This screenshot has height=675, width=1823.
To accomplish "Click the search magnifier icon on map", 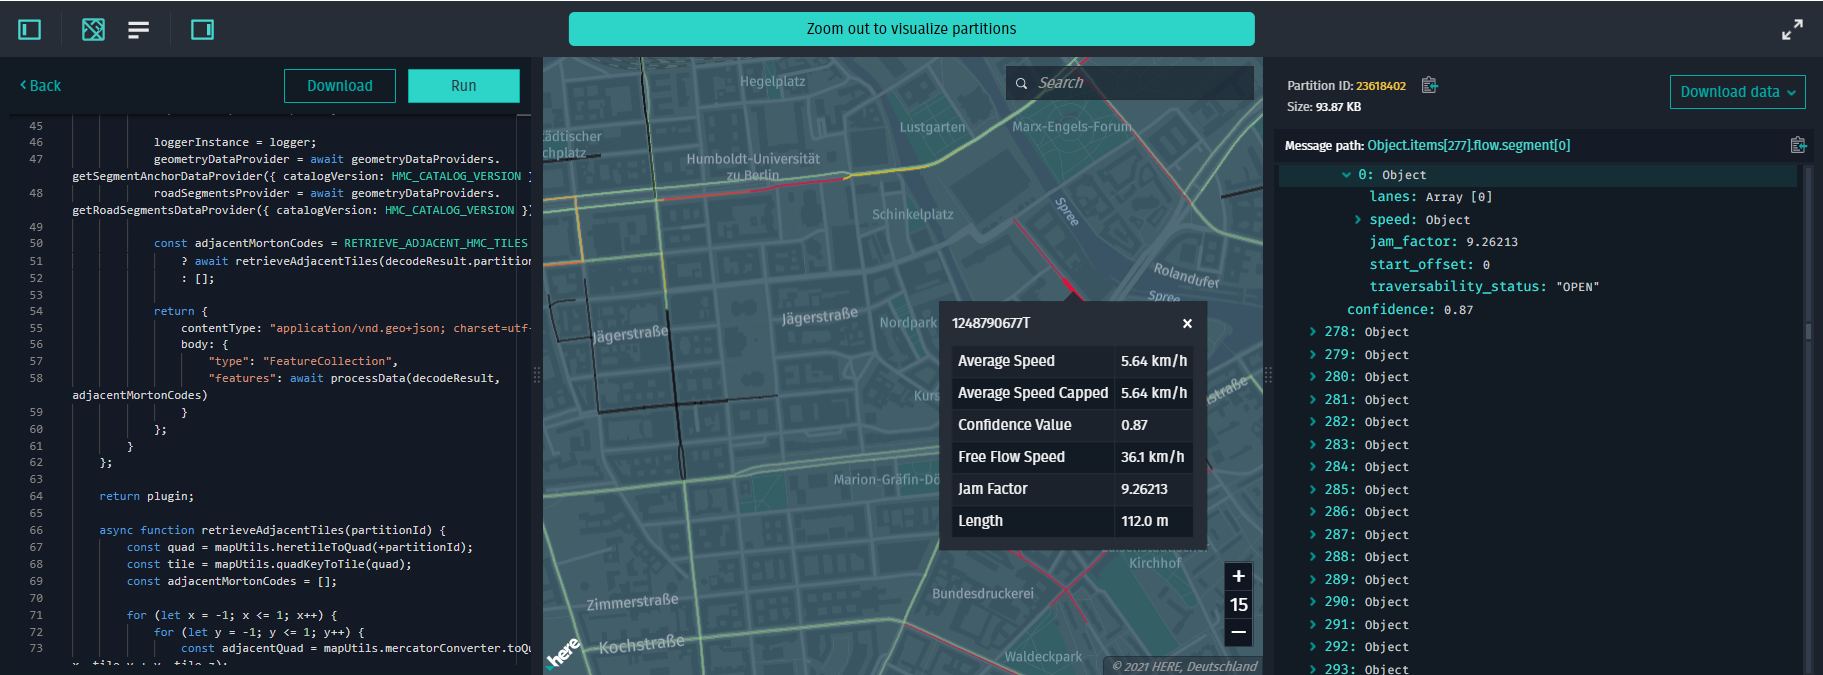I will pyautogui.click(x=1021, y=83).
